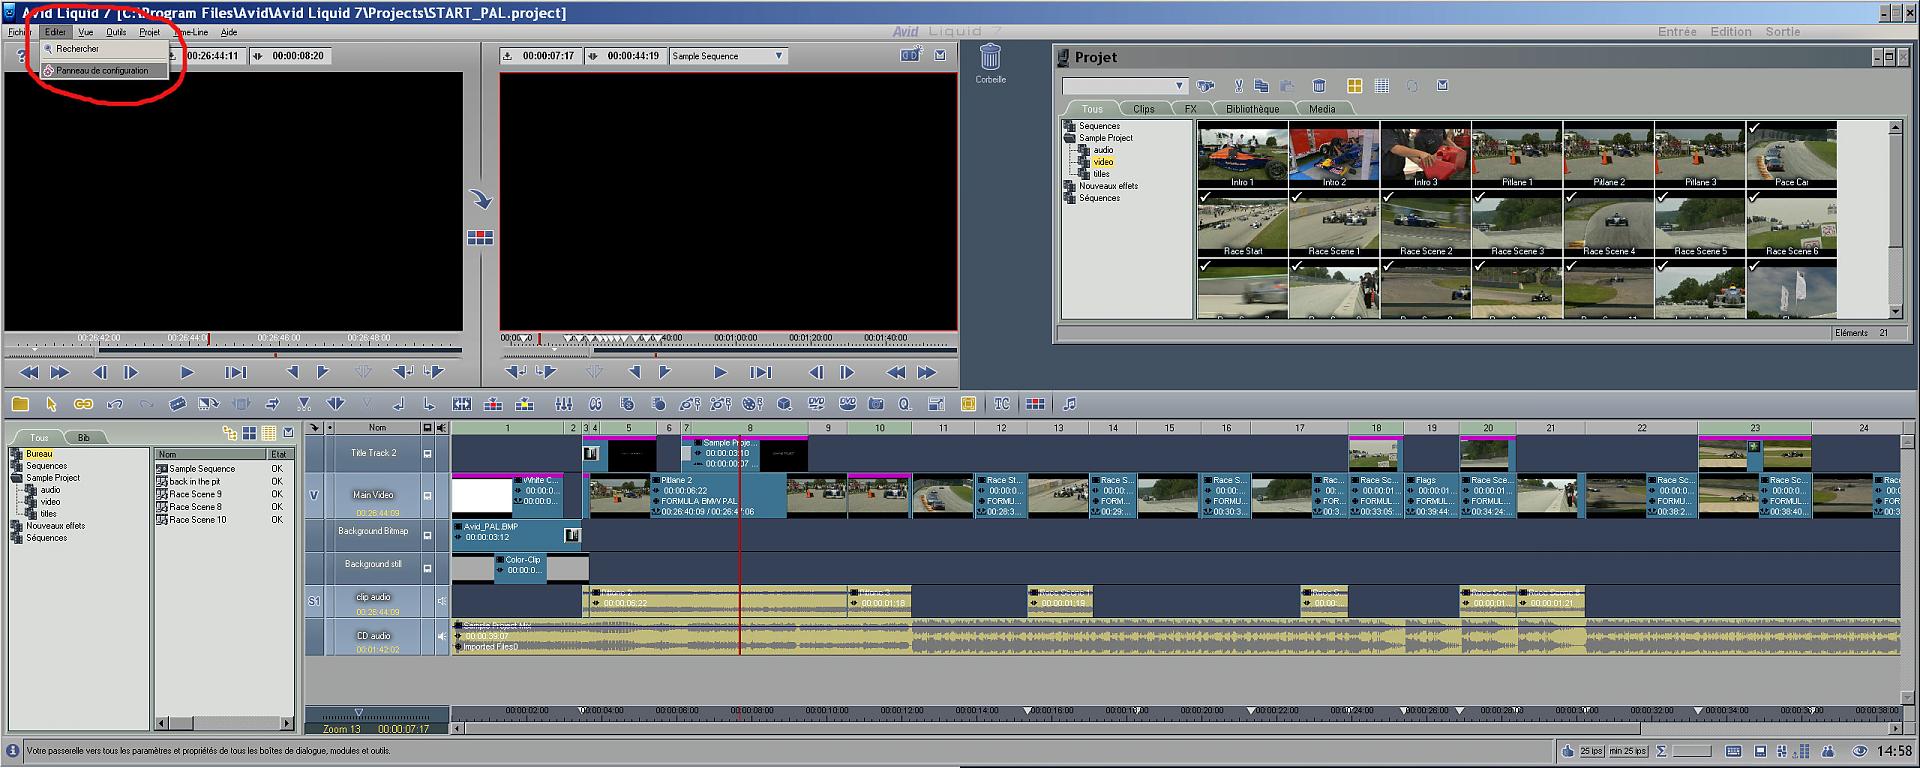This screenshot has width=1920, height=768.
Task: Expand the Projet rack combo box
Action: 1179,86
